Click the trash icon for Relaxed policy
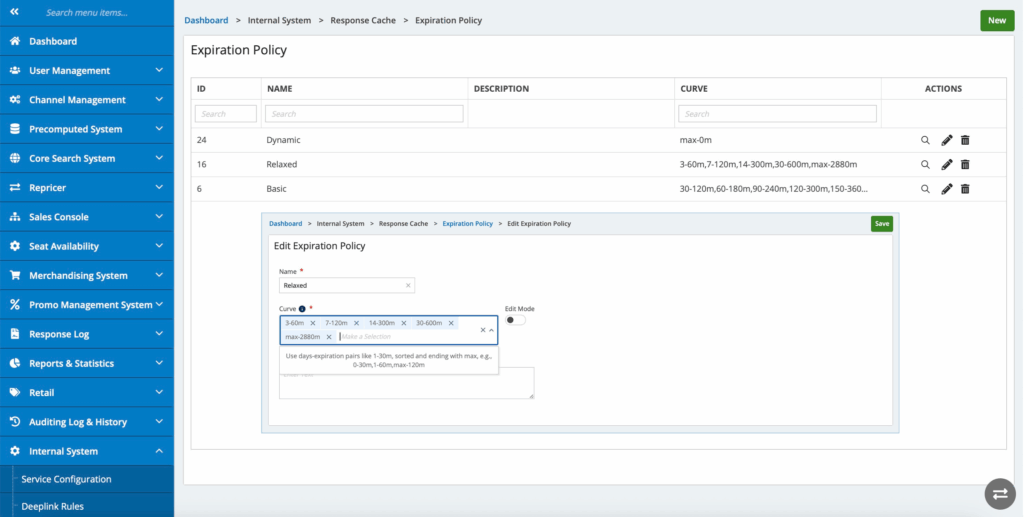This screenshot has height=517, width=1024. [x=965, y=164]
